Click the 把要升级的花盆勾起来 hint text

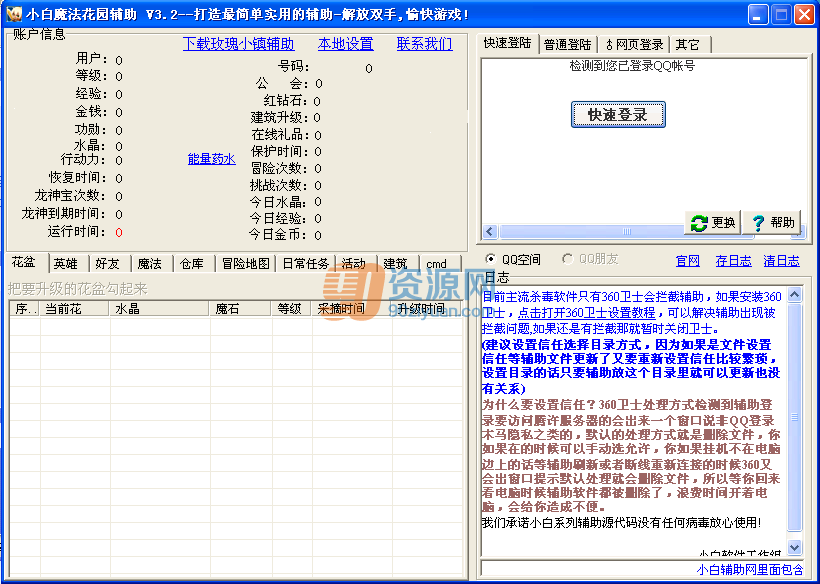pos(77,289)
